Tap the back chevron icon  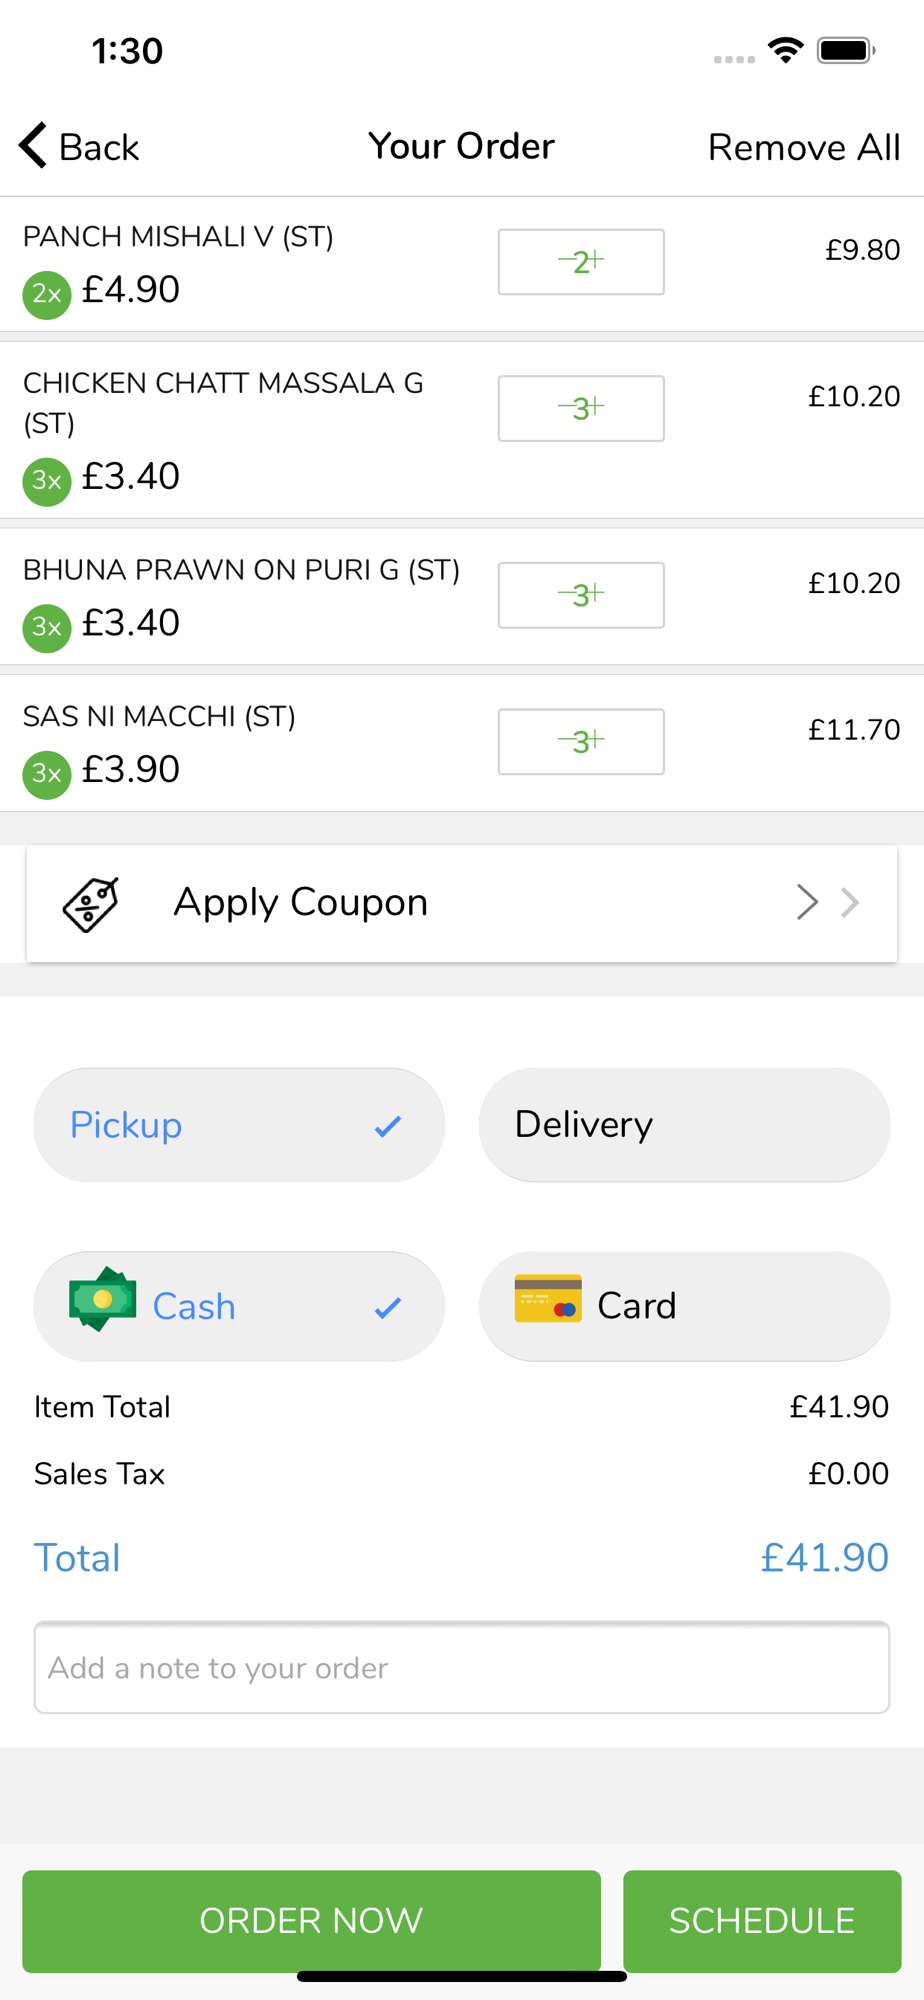point(33,146)
